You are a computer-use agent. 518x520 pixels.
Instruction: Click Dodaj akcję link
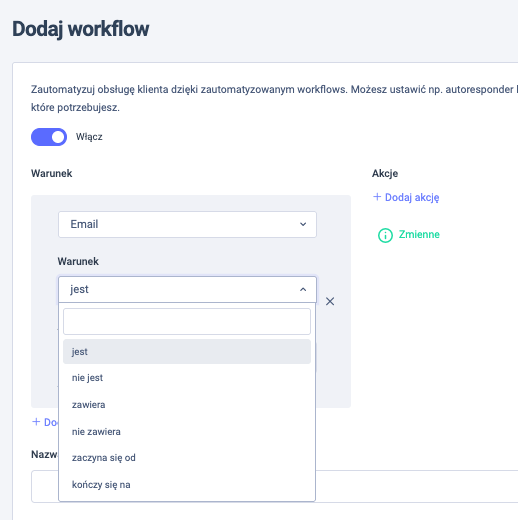pos(412,197)
